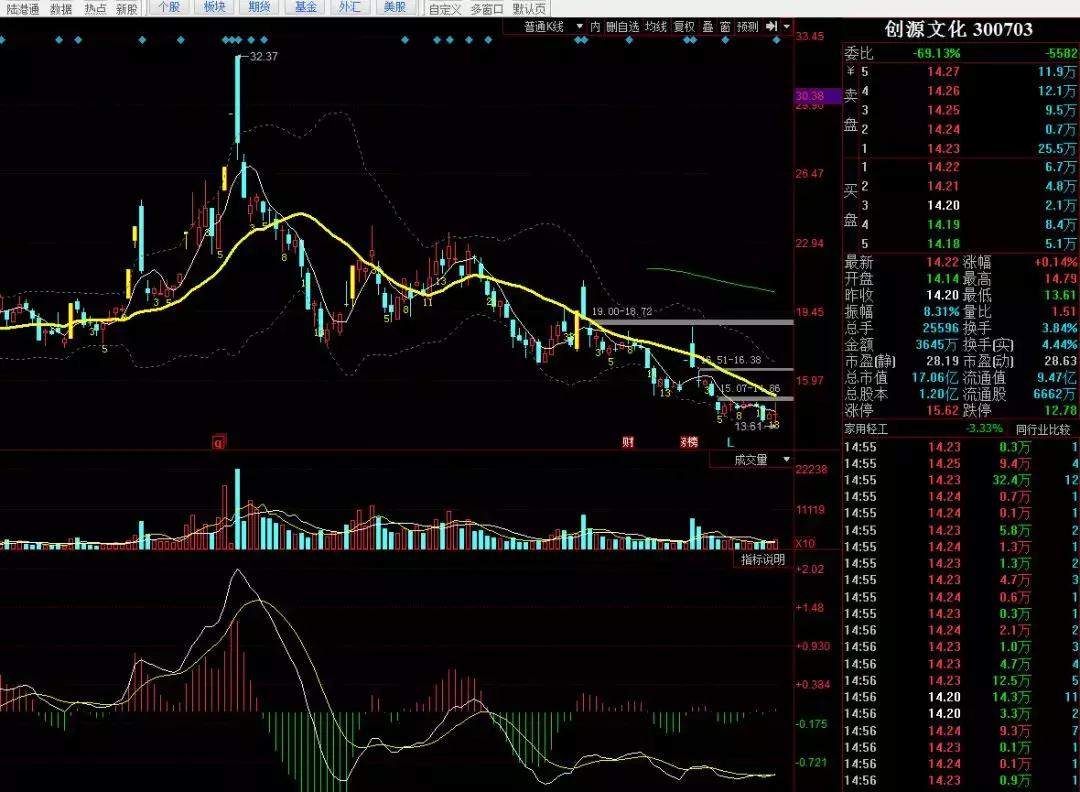
Task: Click the 创源文化 300703 stock title
Action: pos(960,29)
